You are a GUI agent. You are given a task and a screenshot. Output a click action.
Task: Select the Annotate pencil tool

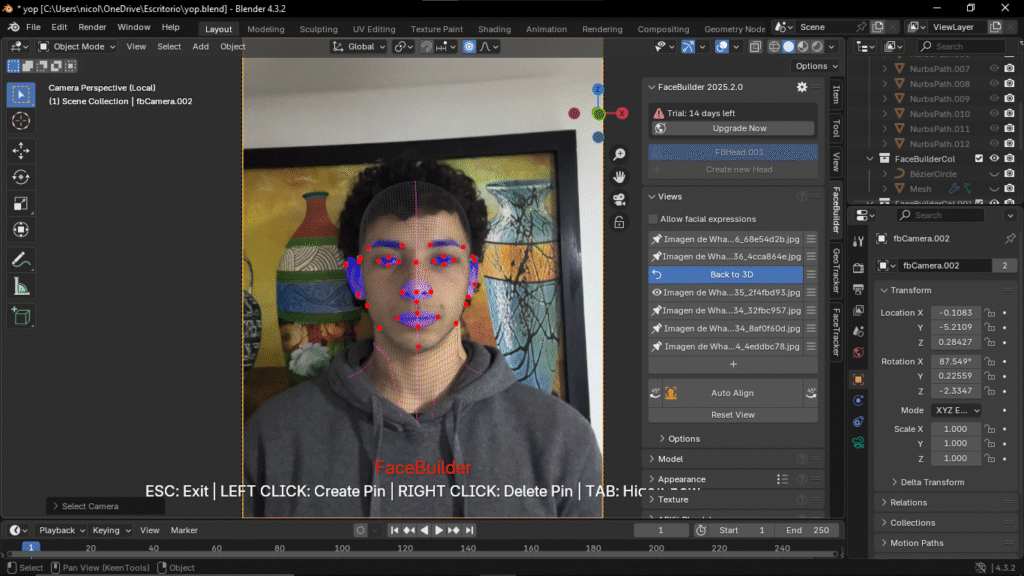(21, 259)
